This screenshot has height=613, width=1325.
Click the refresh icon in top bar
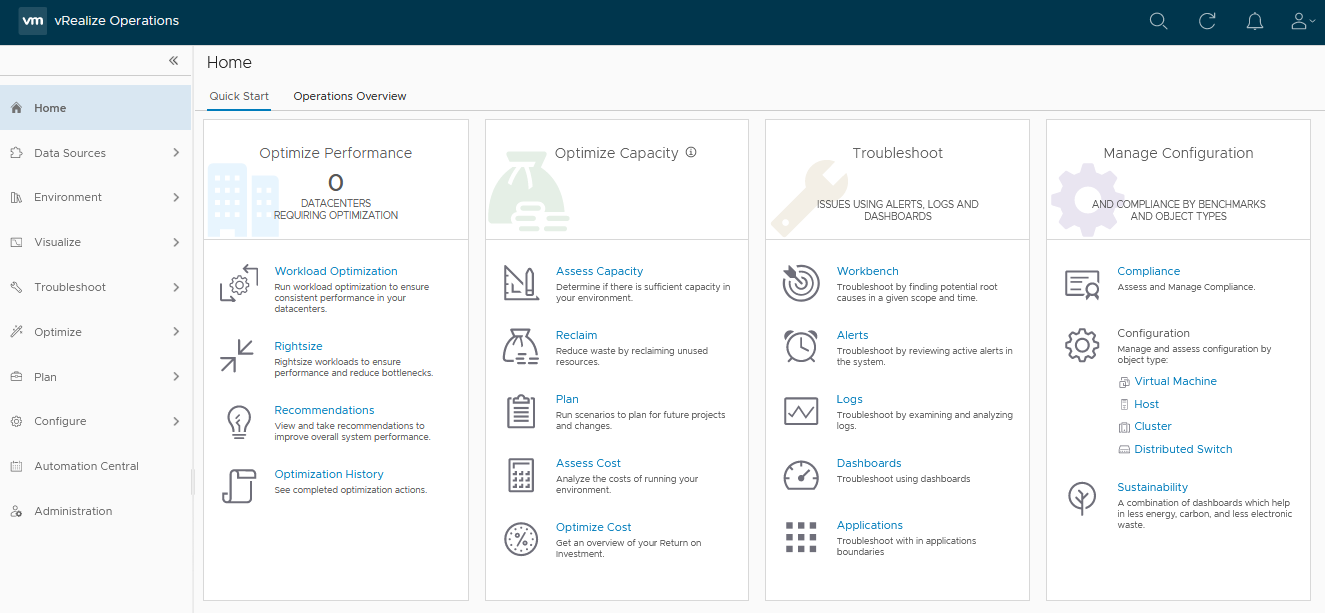1207,20
